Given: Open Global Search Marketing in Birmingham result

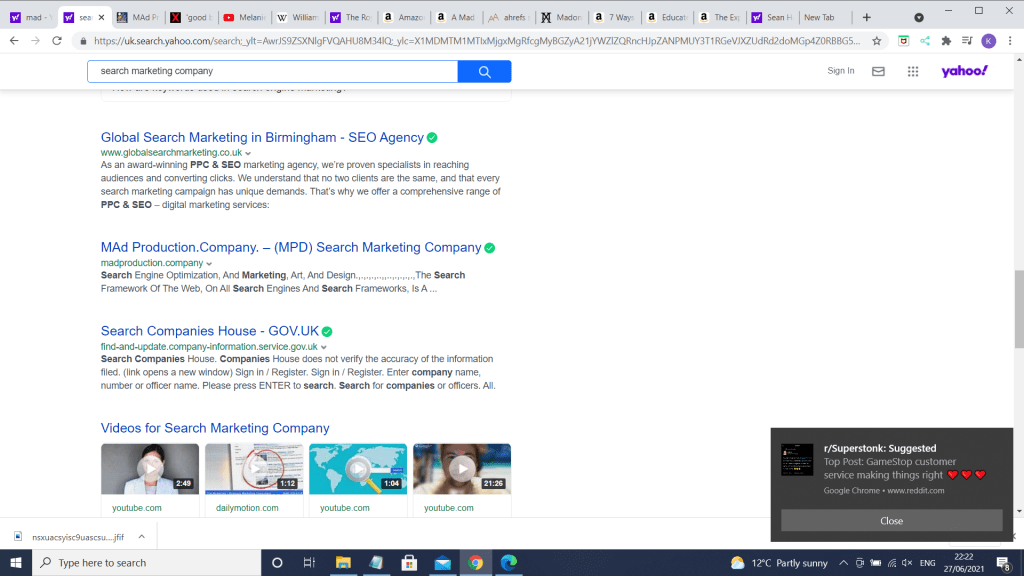Looking at the screenshot, I should (x=262, y=137).
